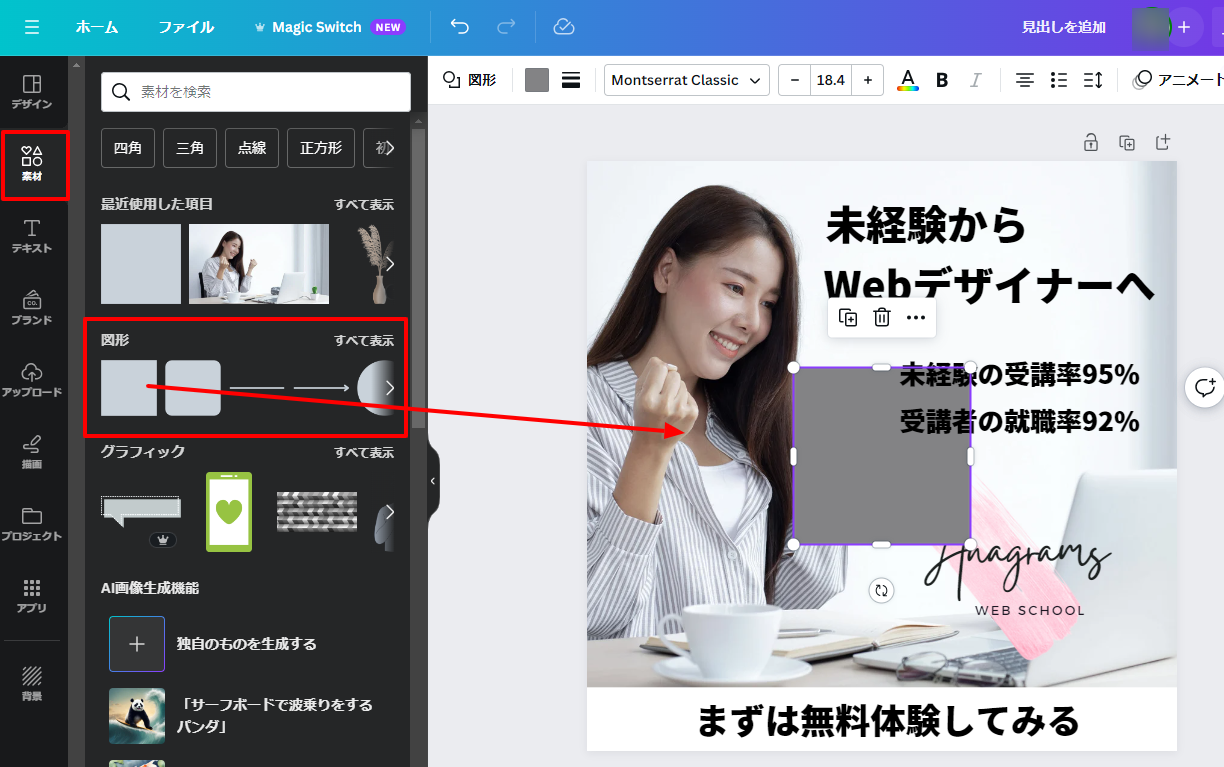The width and height of the screenshot is (1224, 767).
Task: Toggle italic formatting
Action: click(x=975, y=80)
